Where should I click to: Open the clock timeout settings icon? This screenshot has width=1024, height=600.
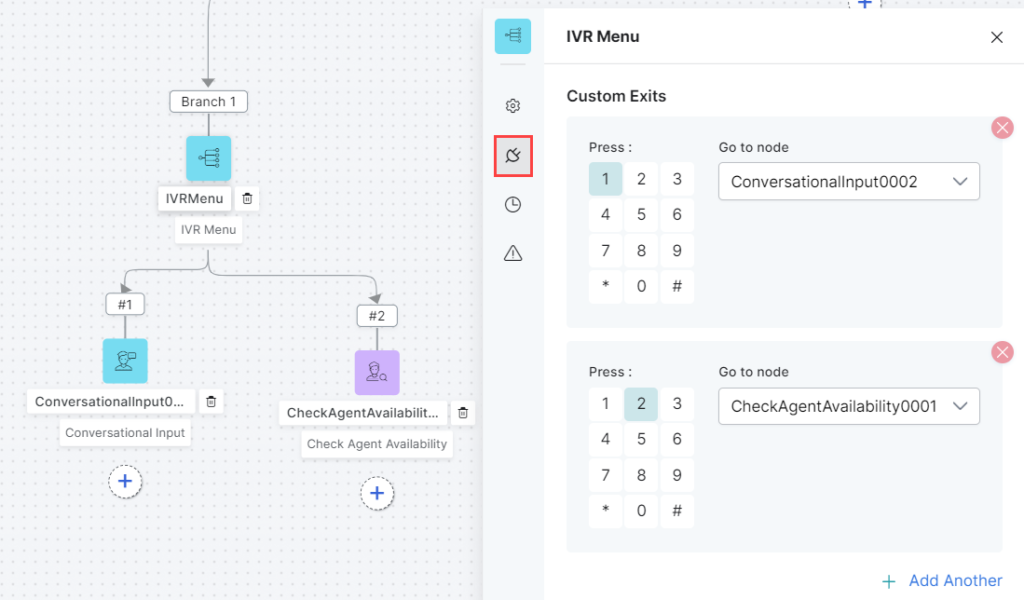[513, 205]
